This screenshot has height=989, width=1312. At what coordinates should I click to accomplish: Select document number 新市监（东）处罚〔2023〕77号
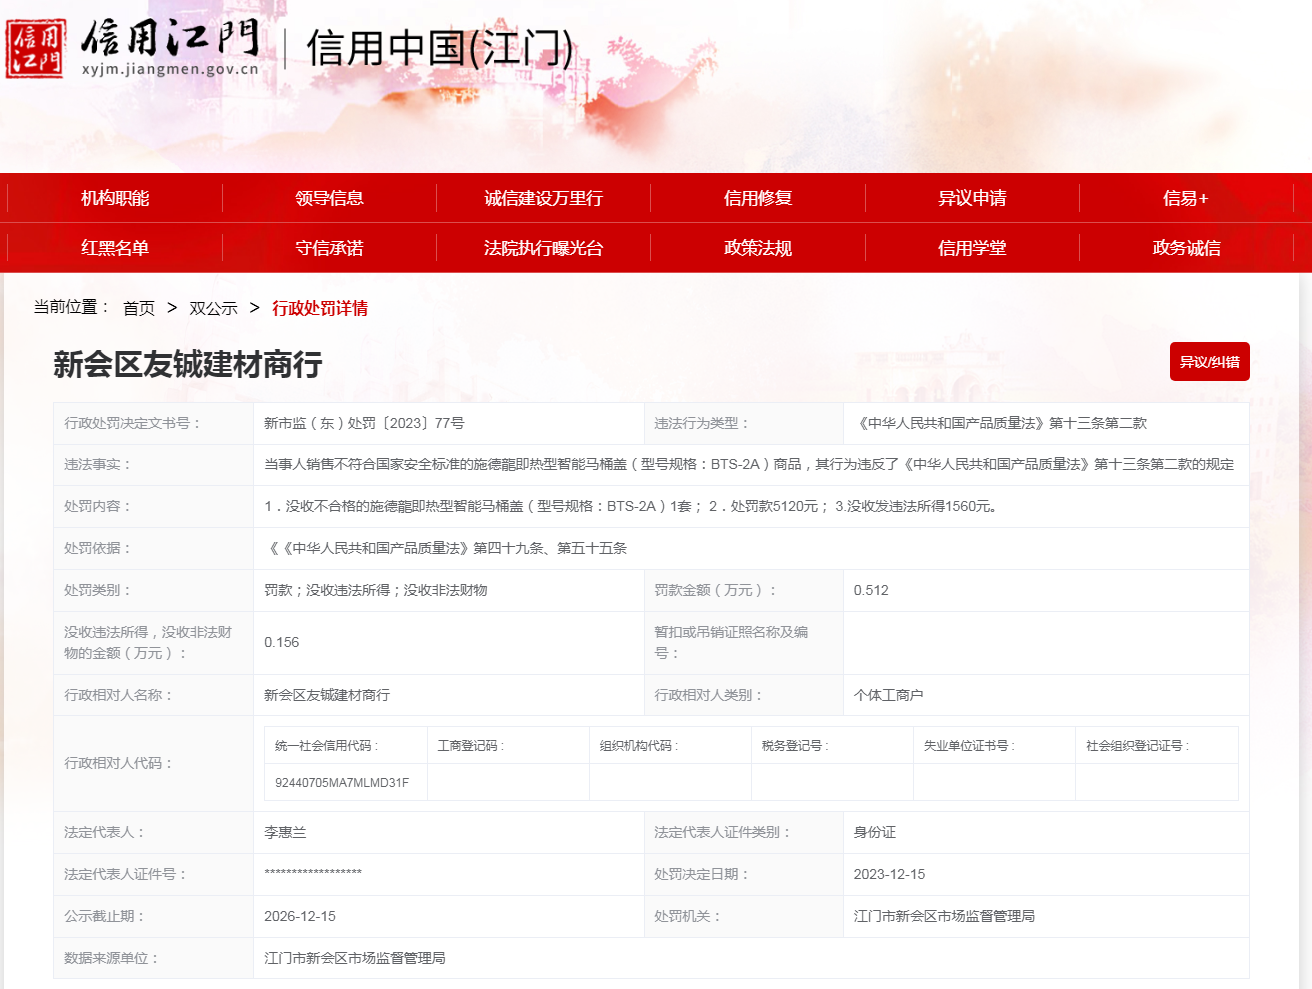point(364,423)
